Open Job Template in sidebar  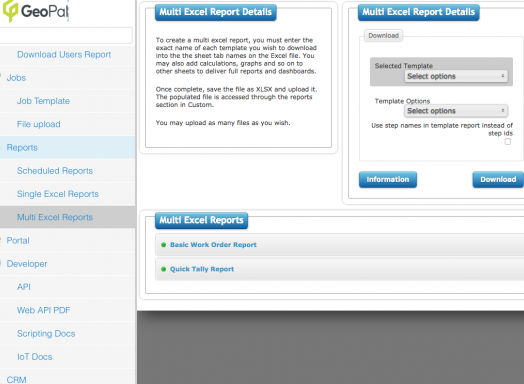click(x=43, y=101)
